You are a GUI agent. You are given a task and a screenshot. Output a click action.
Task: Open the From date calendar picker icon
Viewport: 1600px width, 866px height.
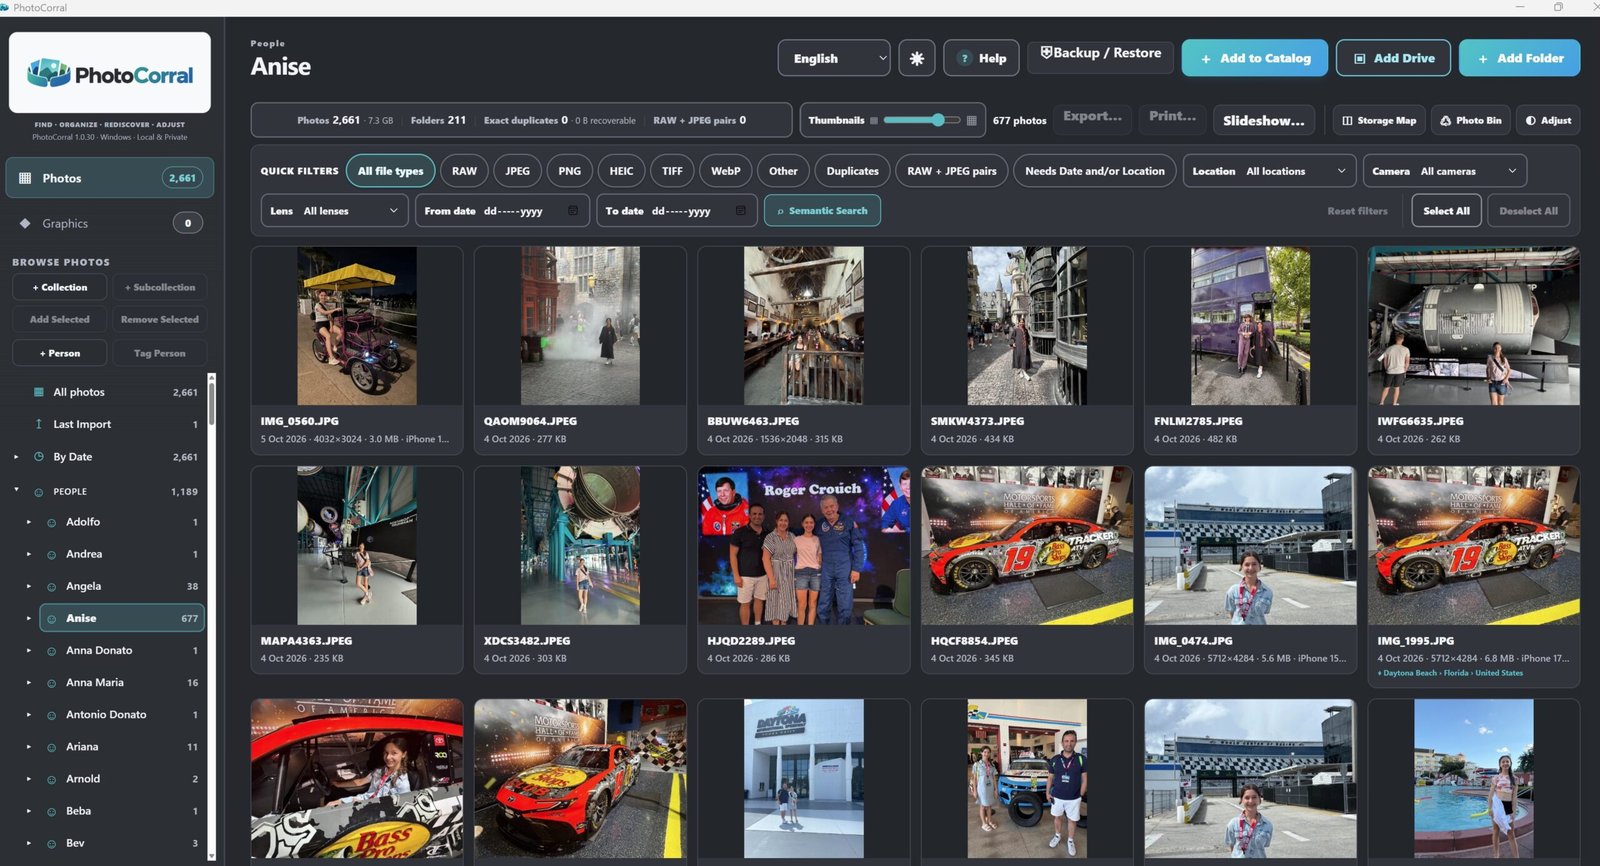click(x=573, y=211)
